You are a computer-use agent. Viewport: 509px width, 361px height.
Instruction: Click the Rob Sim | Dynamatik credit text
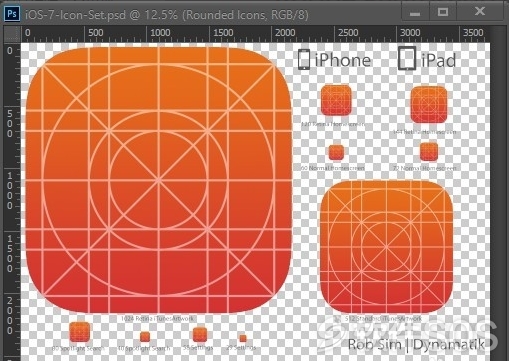coord(416,345)
